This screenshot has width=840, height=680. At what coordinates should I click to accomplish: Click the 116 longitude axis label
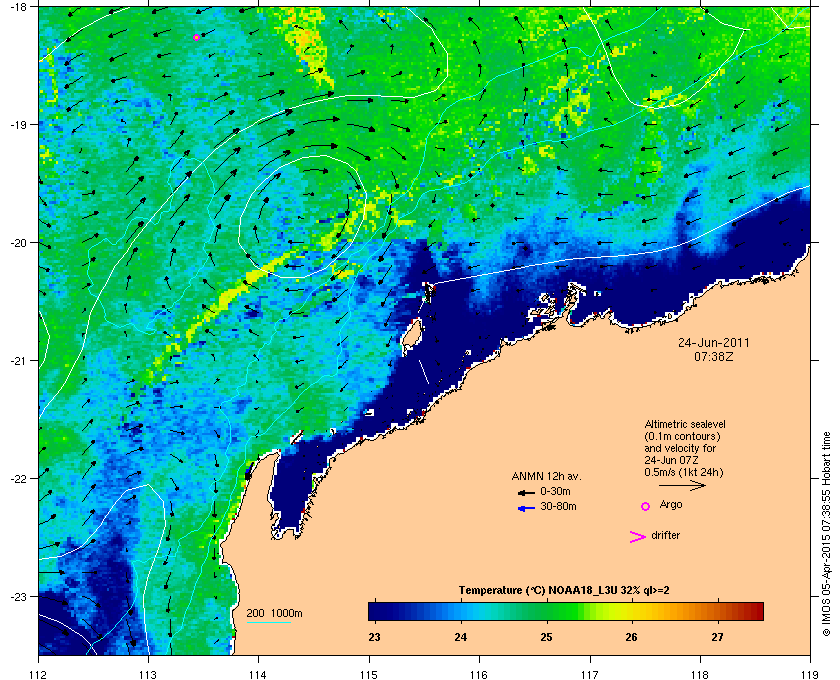click(479, 675)
